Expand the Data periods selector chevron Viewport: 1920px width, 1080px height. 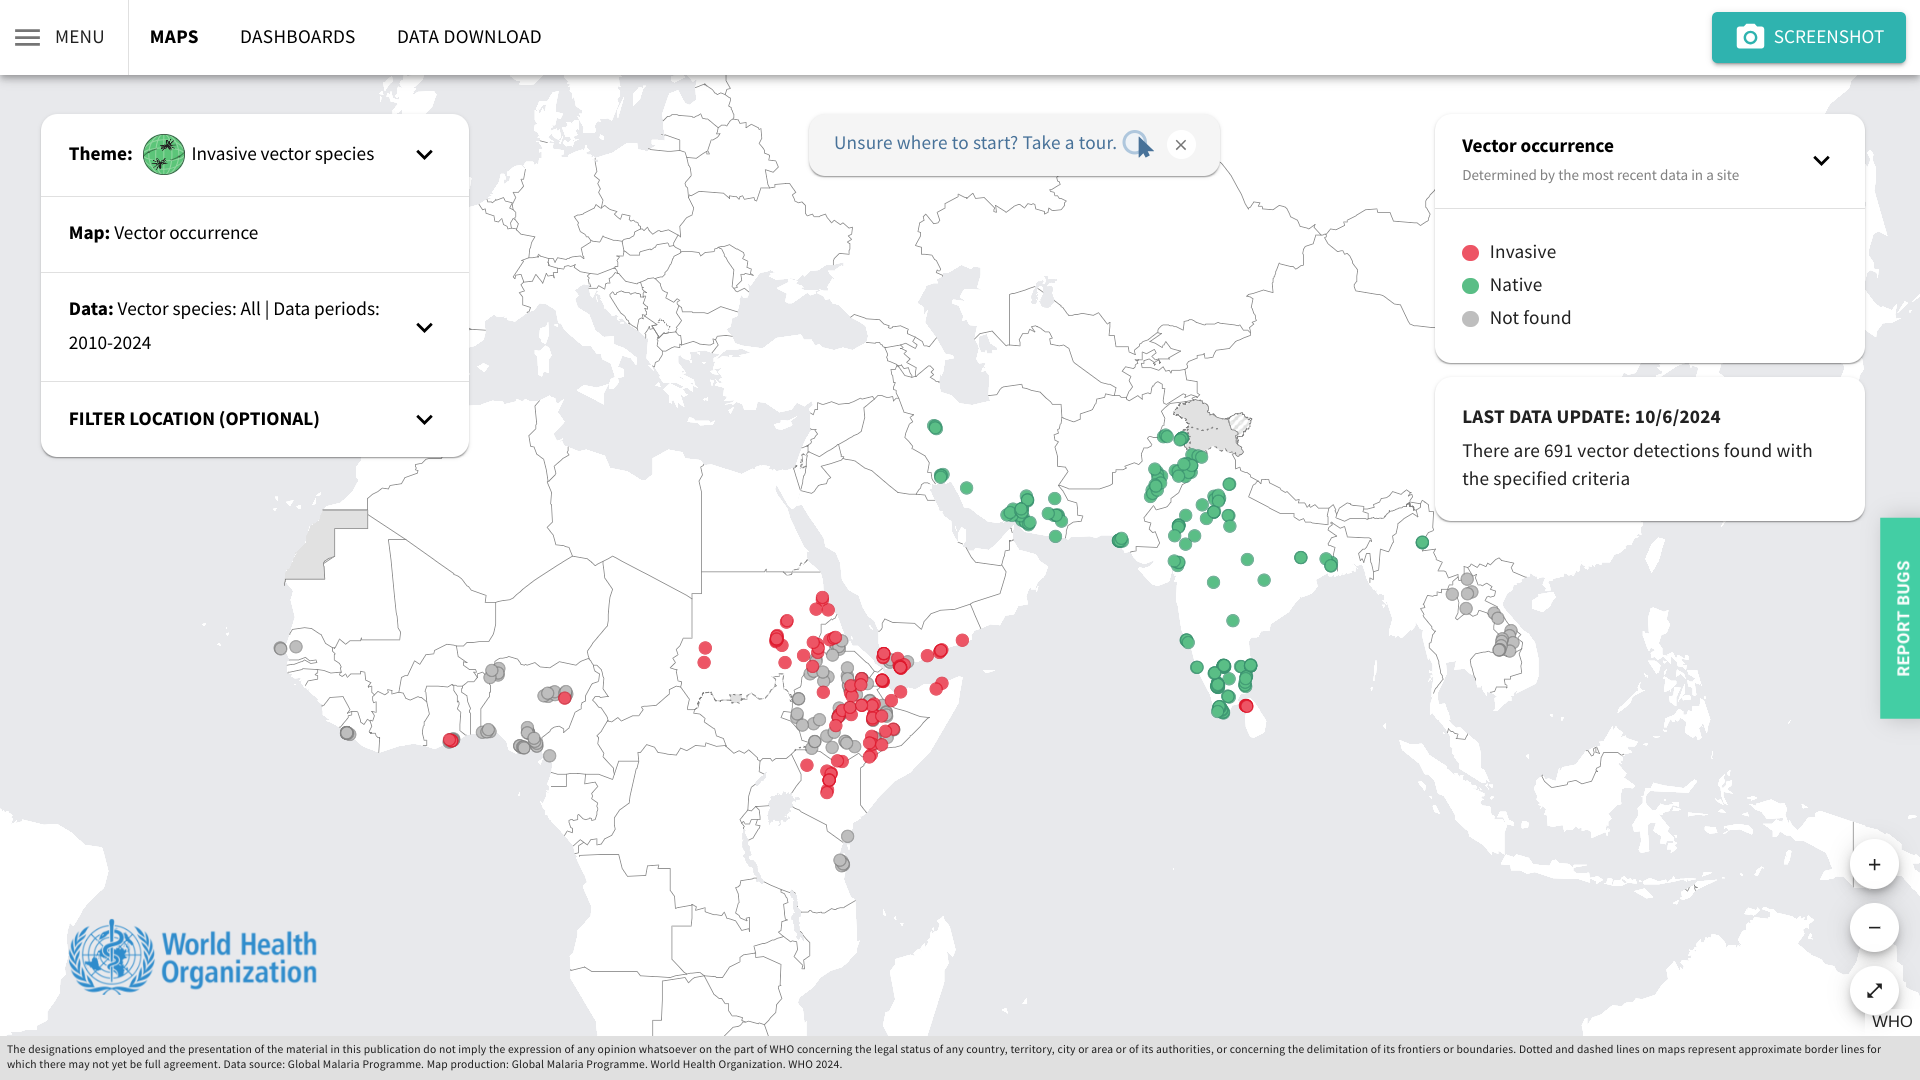click(424, 328)
